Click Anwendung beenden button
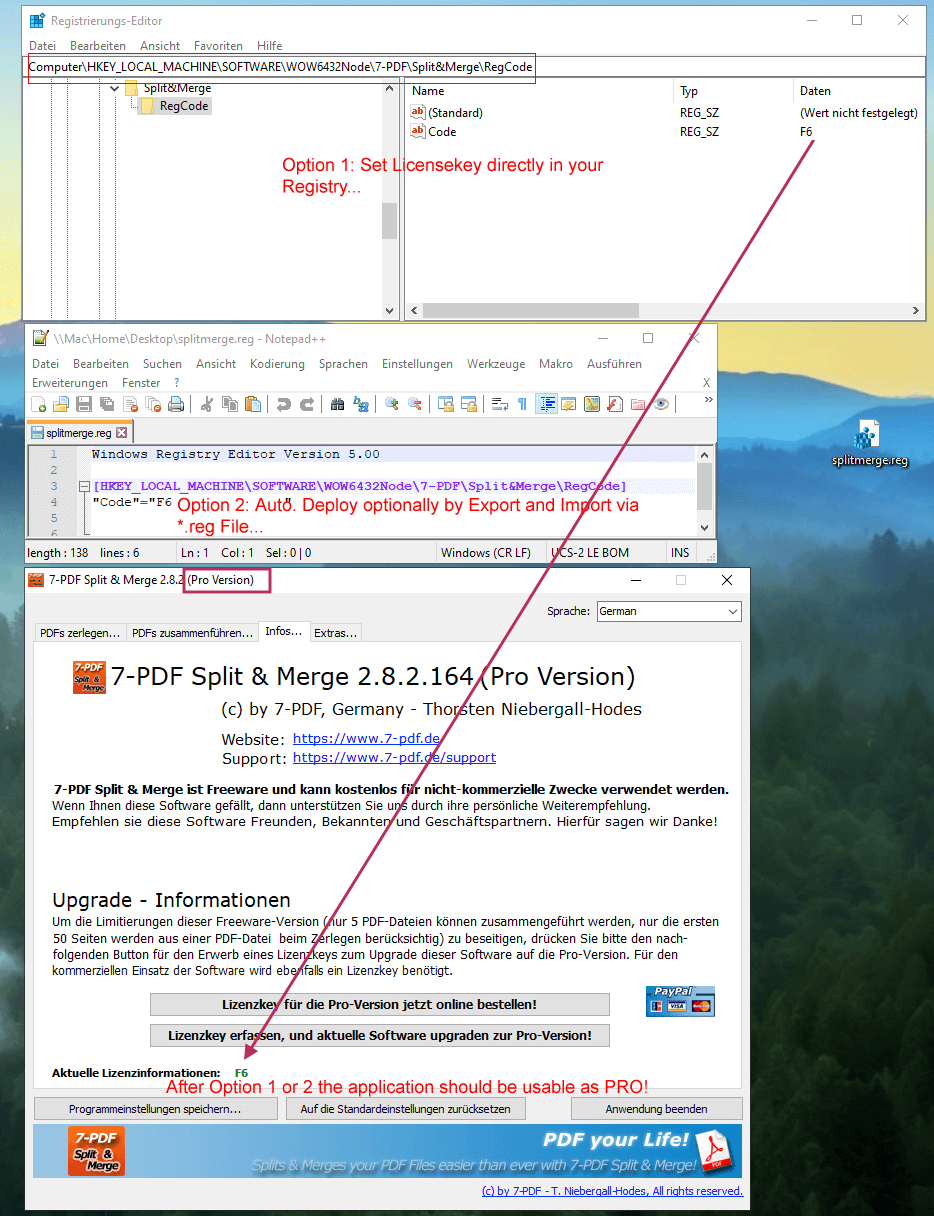Screen dimensions: 934x1216 656,1109
